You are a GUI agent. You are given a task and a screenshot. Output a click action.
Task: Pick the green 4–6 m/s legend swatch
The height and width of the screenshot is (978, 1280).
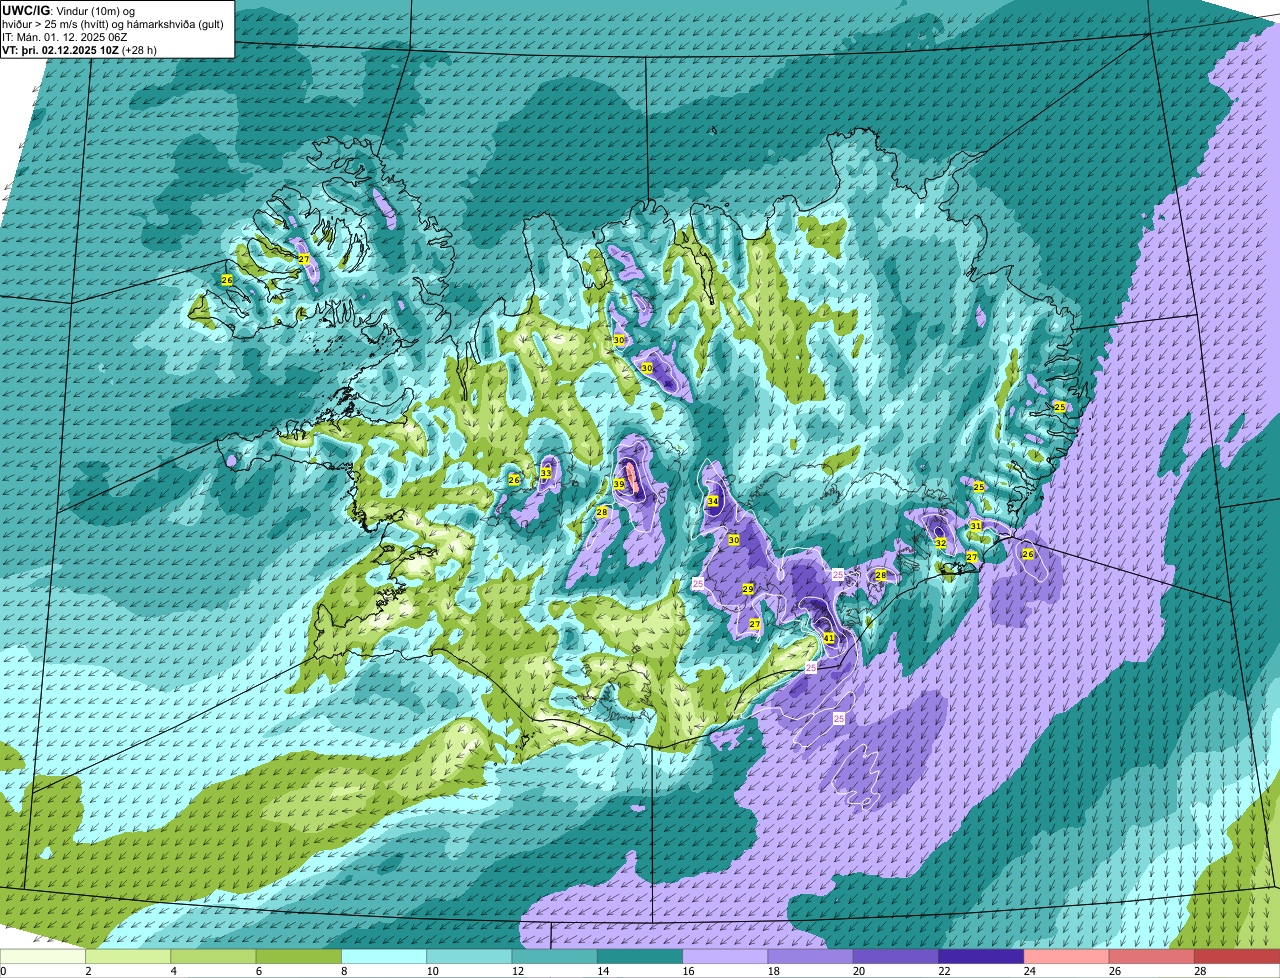pyautogui.click(x=213, y=956)
